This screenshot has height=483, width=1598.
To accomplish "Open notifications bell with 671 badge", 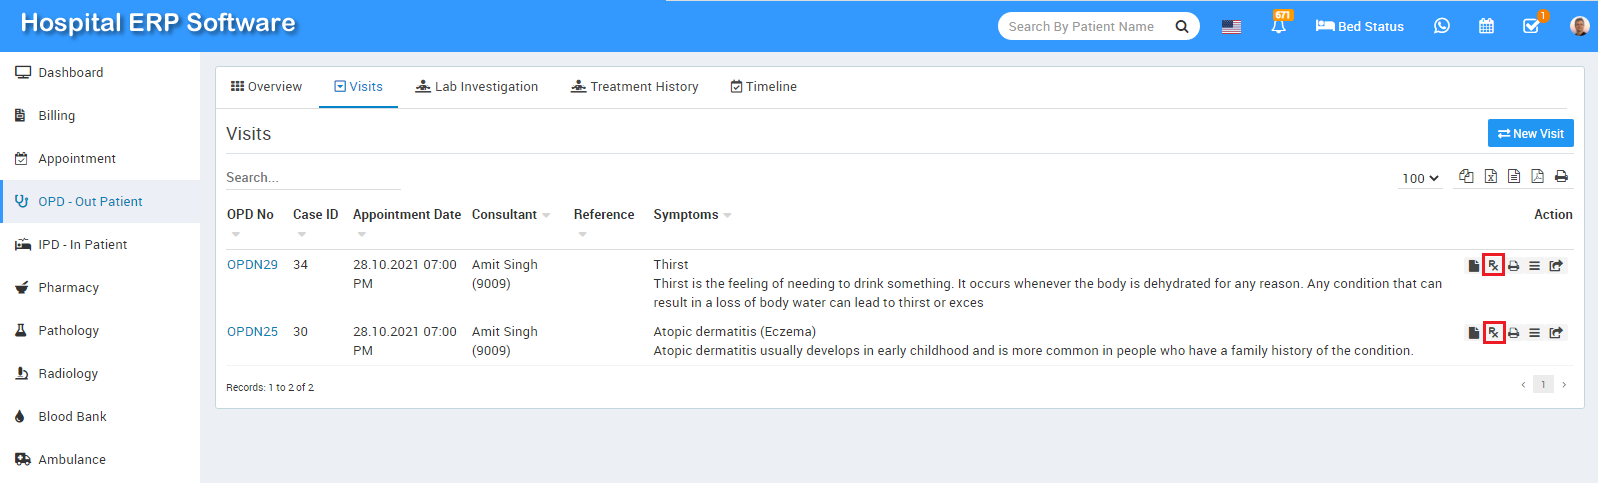I will 1279,24.
